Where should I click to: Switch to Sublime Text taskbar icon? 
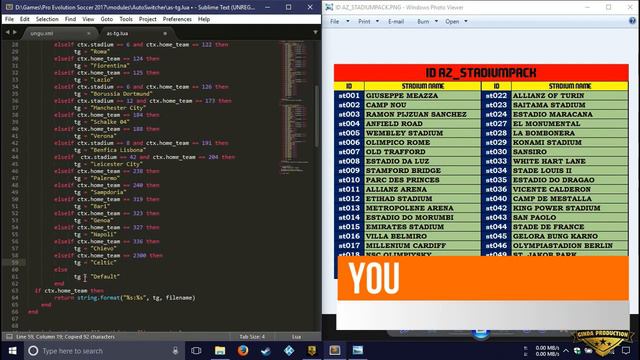coord(335,351)
